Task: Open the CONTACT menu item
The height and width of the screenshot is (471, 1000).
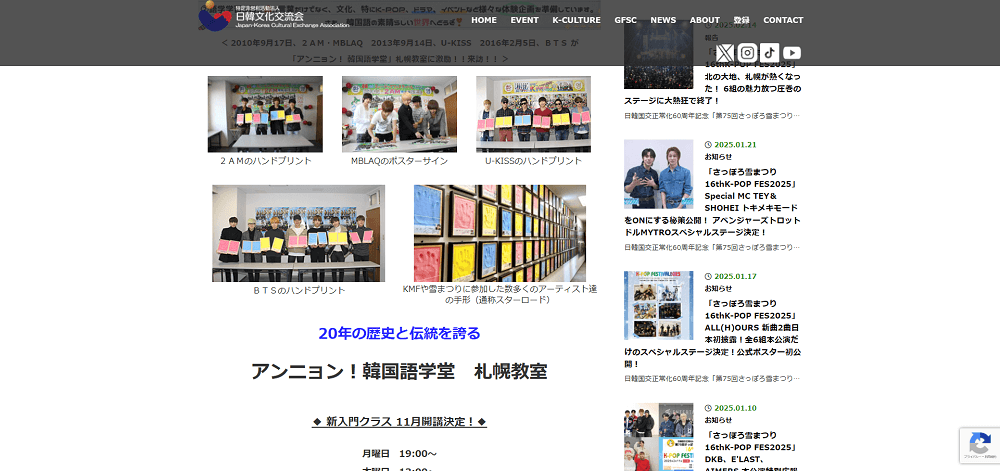Action: [x=783, y=20]
